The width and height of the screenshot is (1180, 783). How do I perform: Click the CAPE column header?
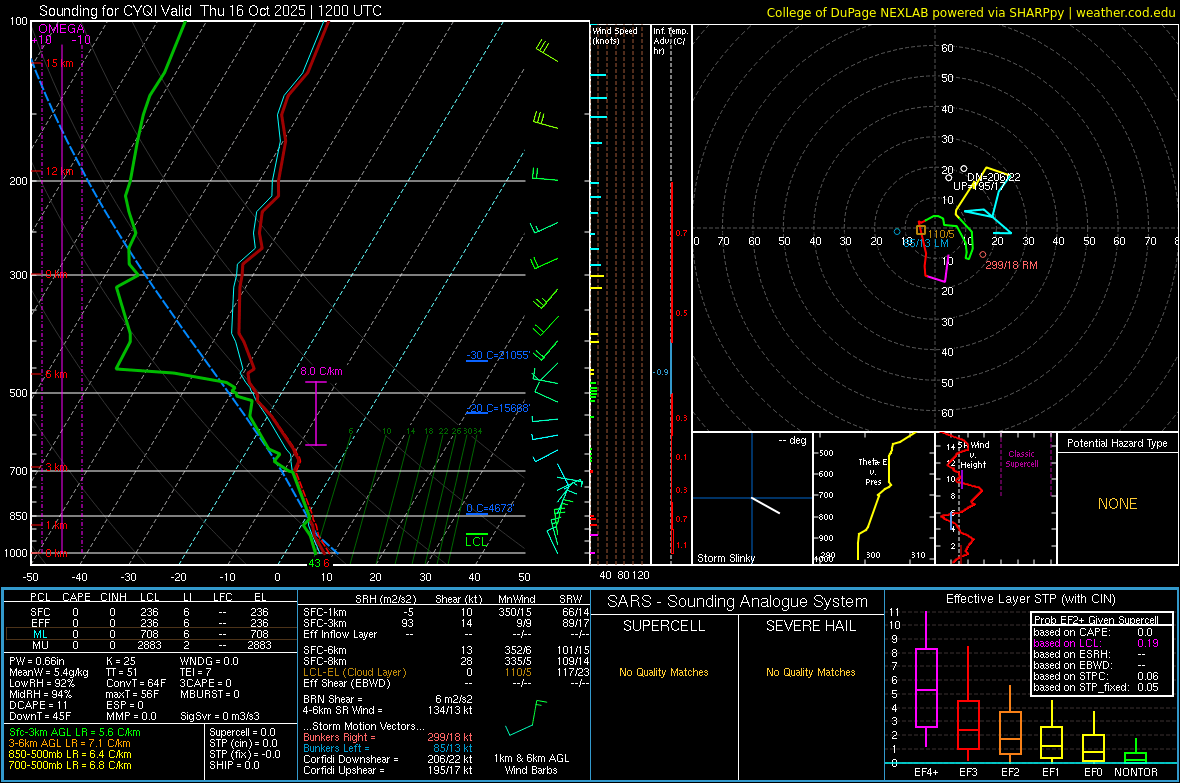[76, 597]
